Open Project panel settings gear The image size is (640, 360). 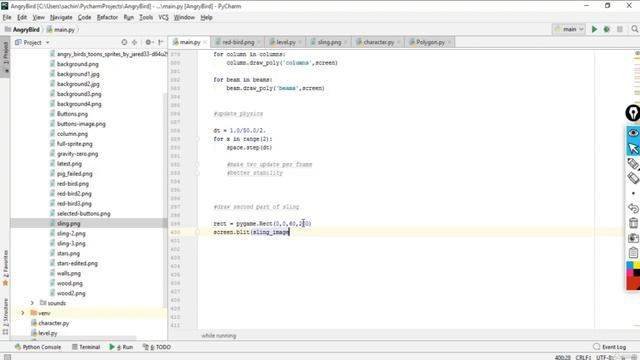(x=148, y=42)
